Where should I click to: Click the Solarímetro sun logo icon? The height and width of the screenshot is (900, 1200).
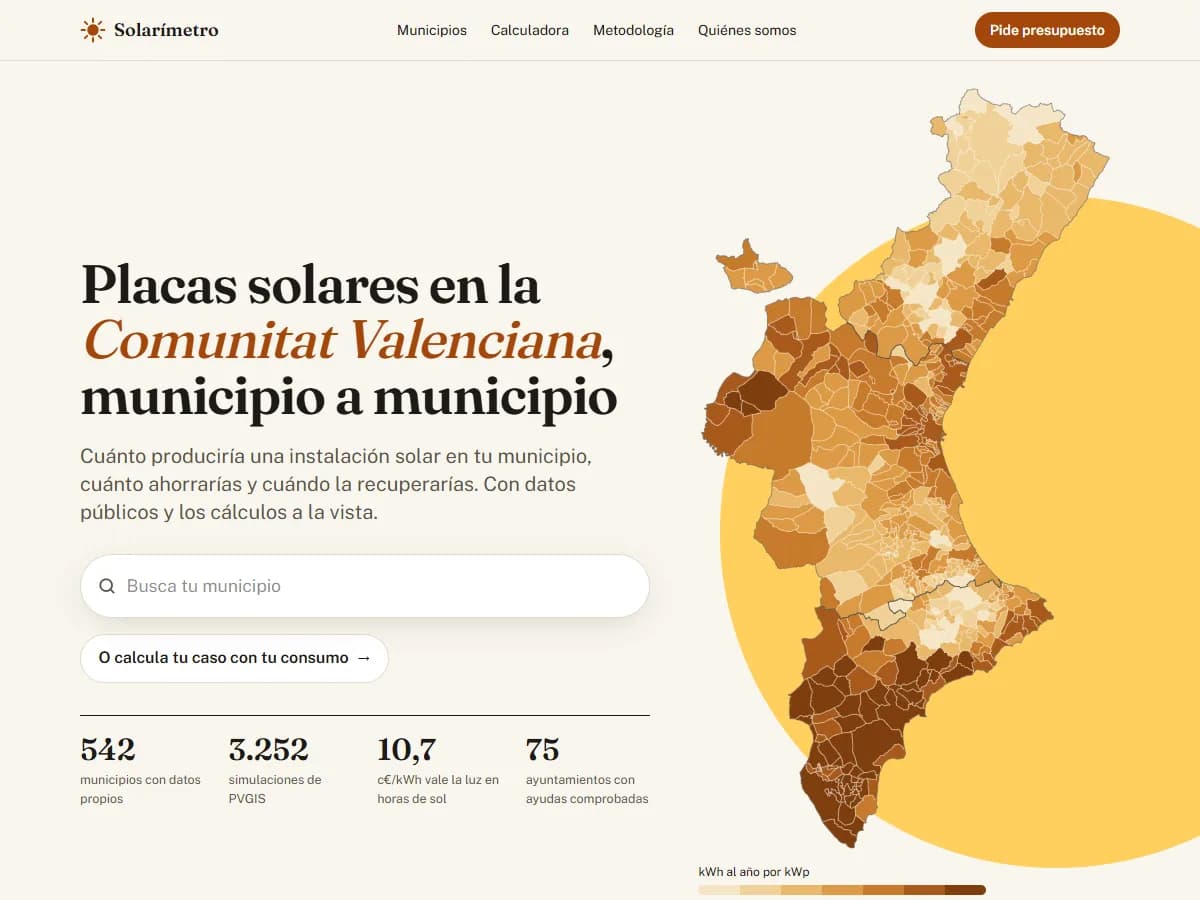[93, 30]
